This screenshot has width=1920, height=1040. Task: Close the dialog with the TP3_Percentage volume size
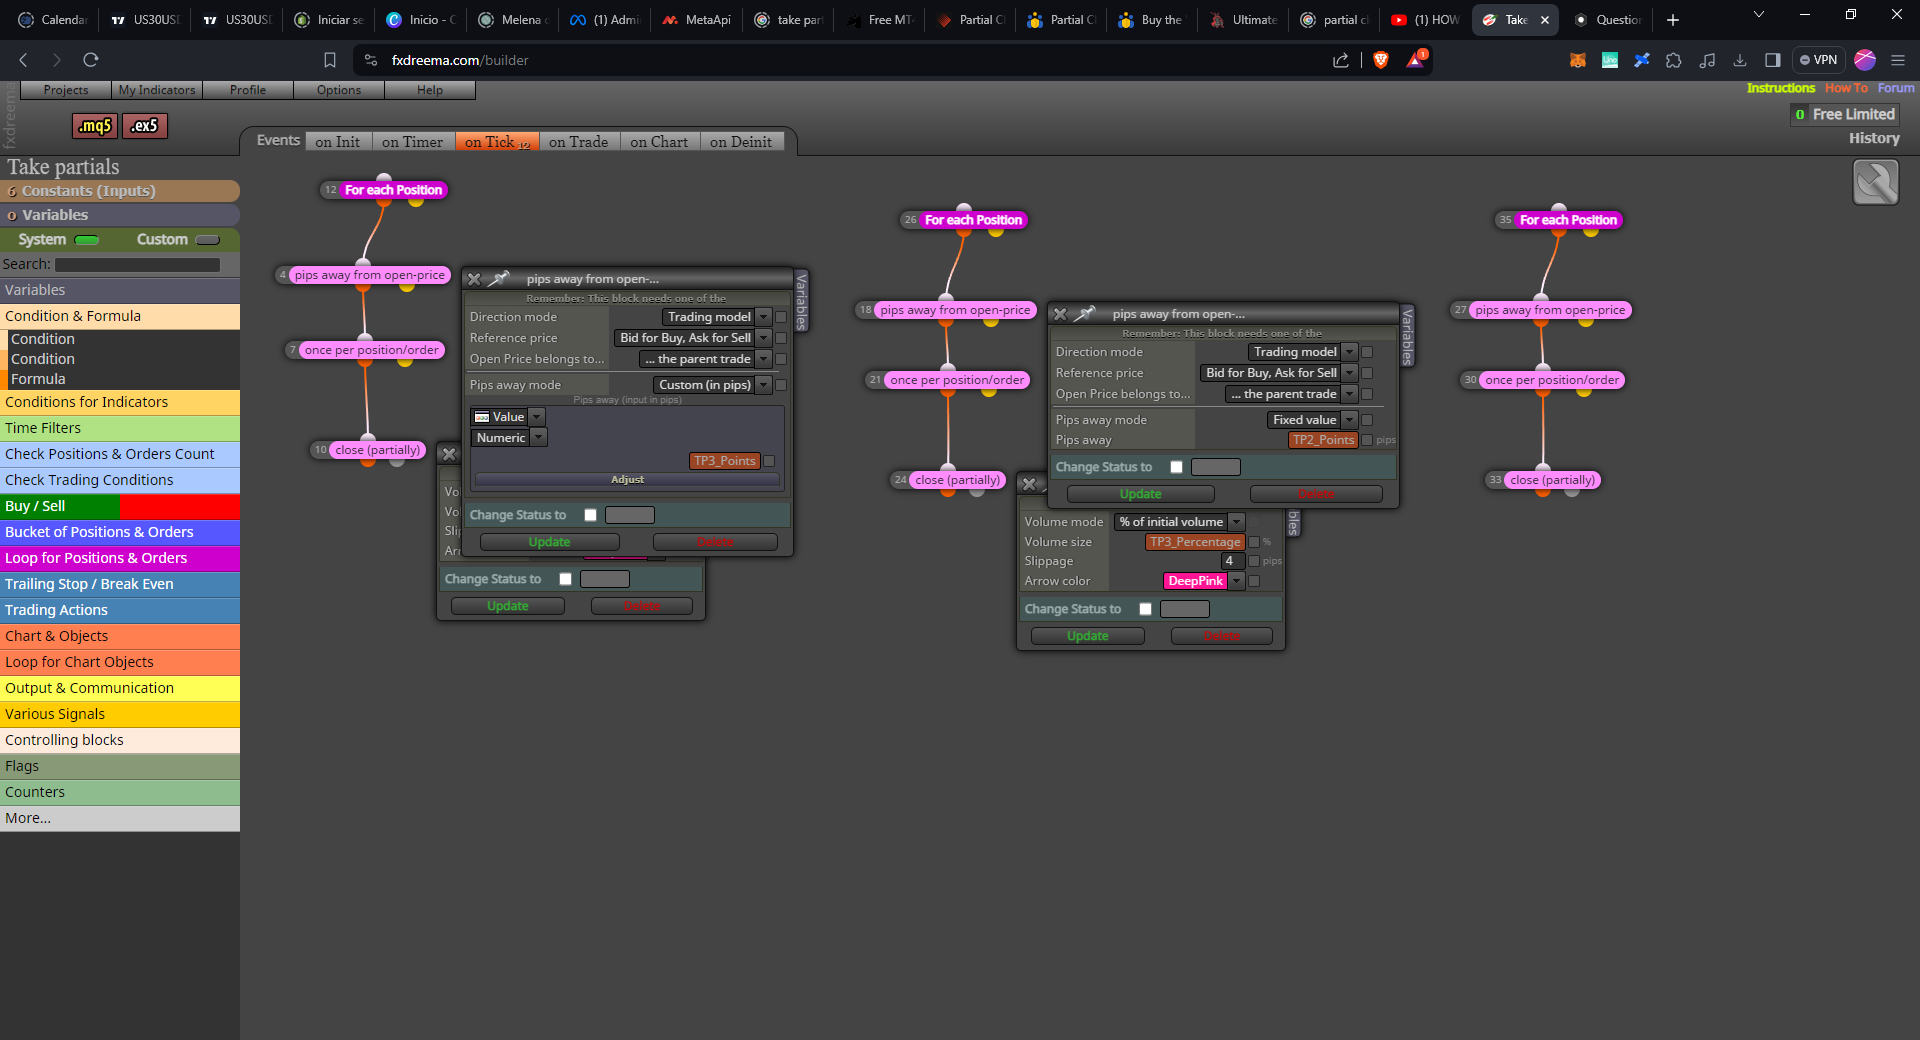pyautogui.click(x=1029, y=484)
